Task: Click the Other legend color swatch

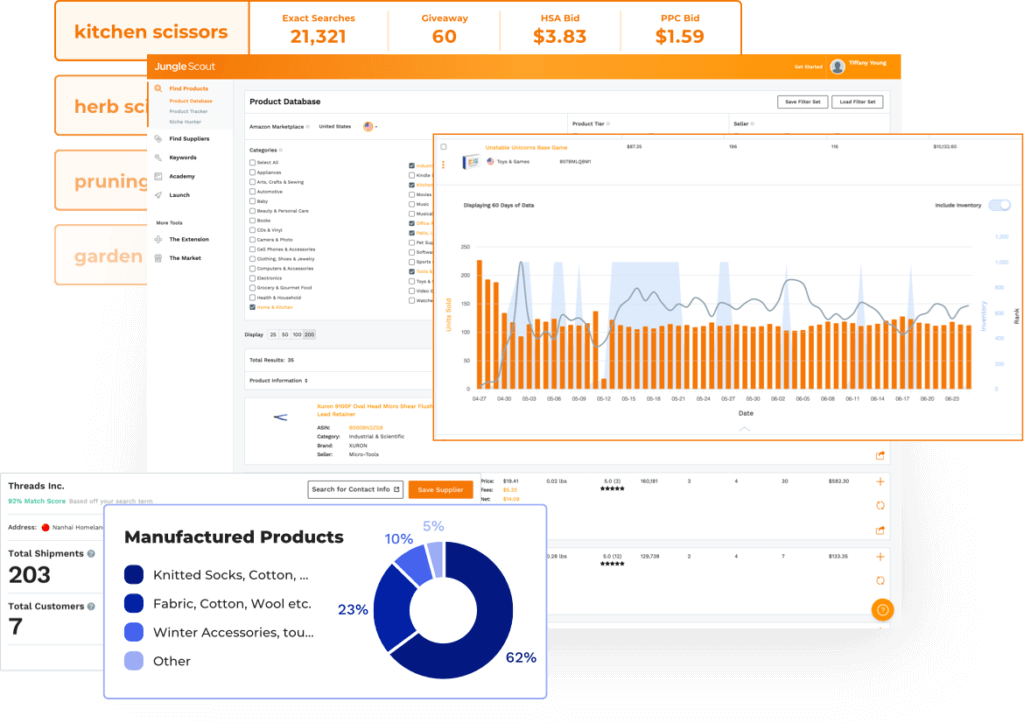Action: pyautogui.click(x=134, y=661)
